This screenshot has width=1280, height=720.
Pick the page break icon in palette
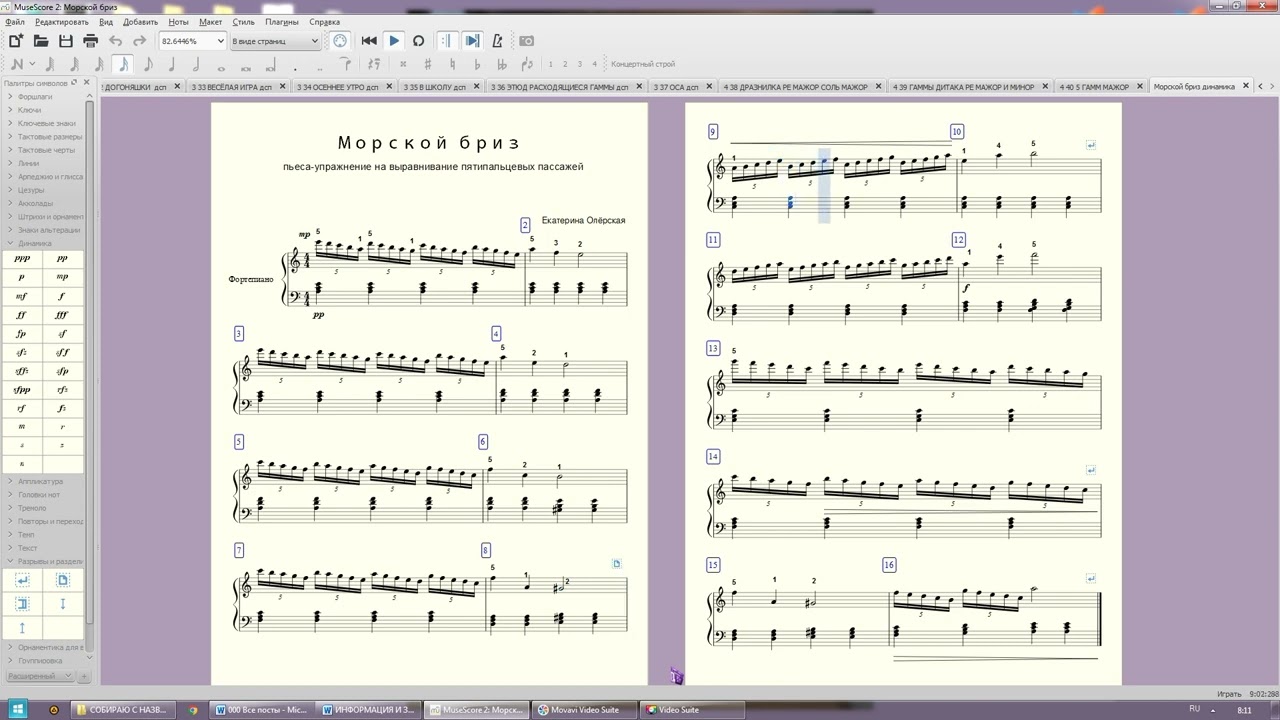[x=62, y=580]
